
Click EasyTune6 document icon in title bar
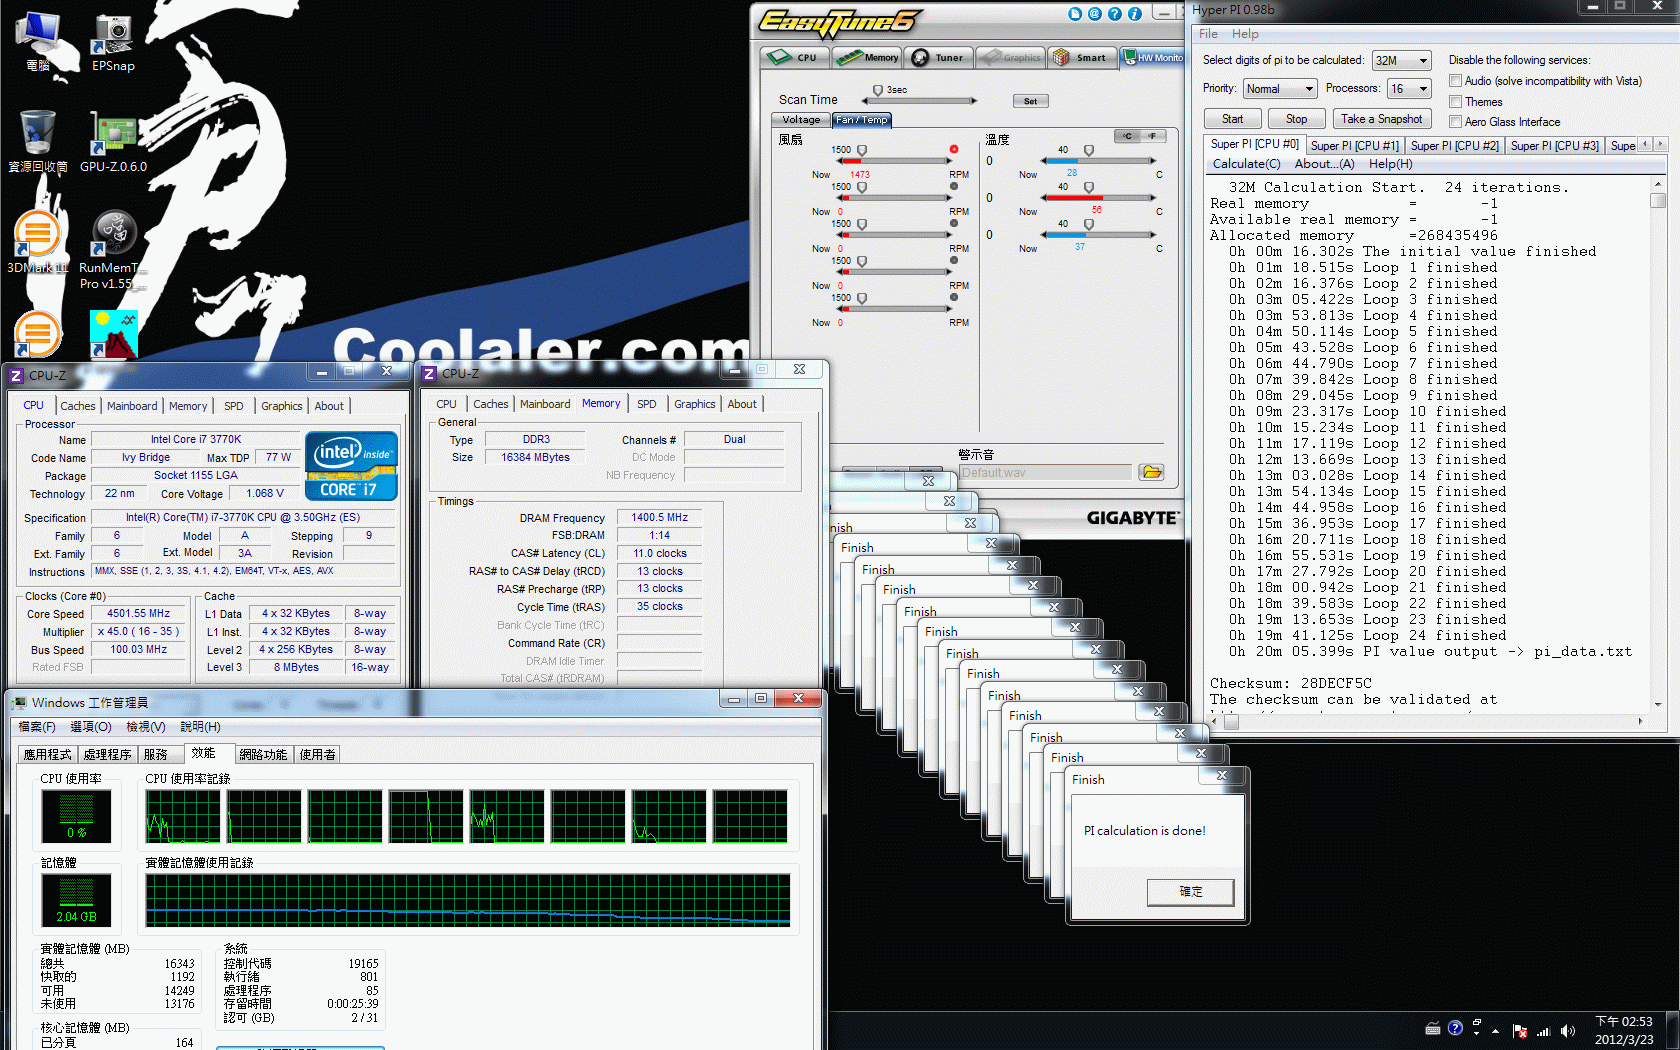pos(1075,14)
